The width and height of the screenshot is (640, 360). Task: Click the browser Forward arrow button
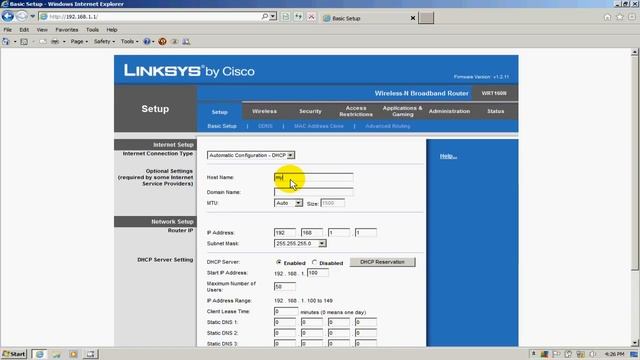(x=22, y=16)
